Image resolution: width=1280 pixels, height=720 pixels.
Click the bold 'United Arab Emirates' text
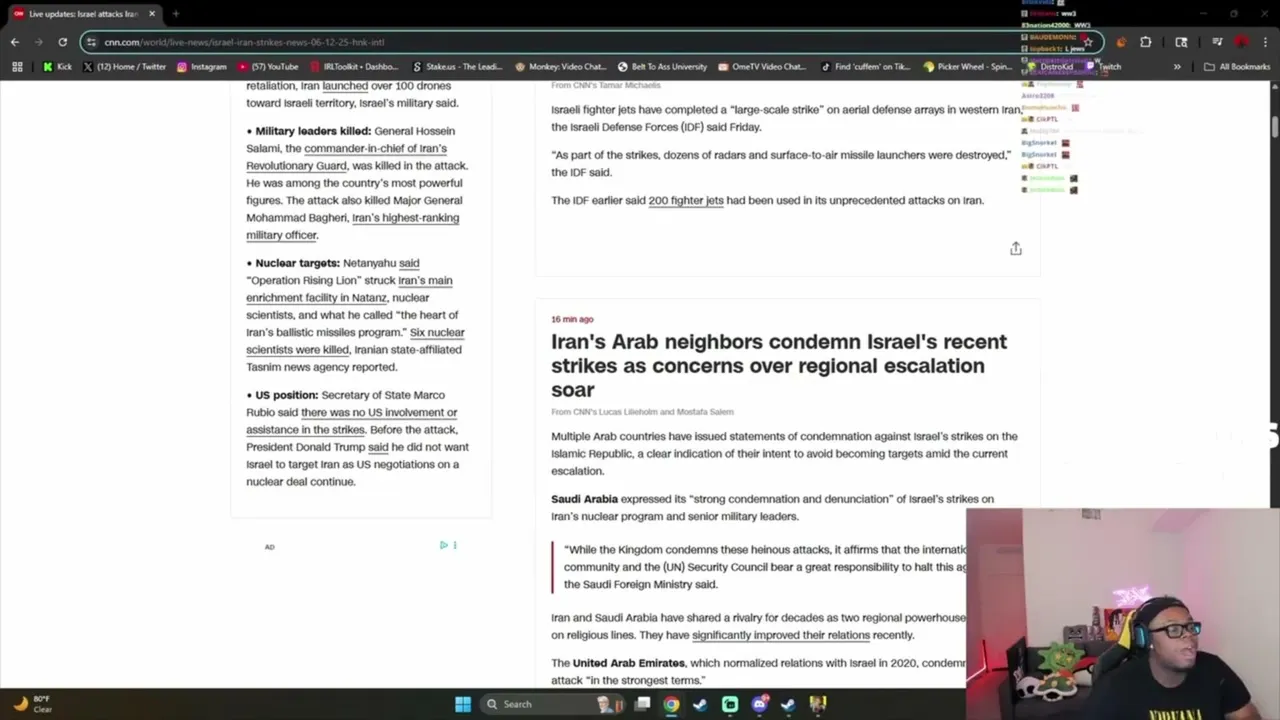coord(629,663)
